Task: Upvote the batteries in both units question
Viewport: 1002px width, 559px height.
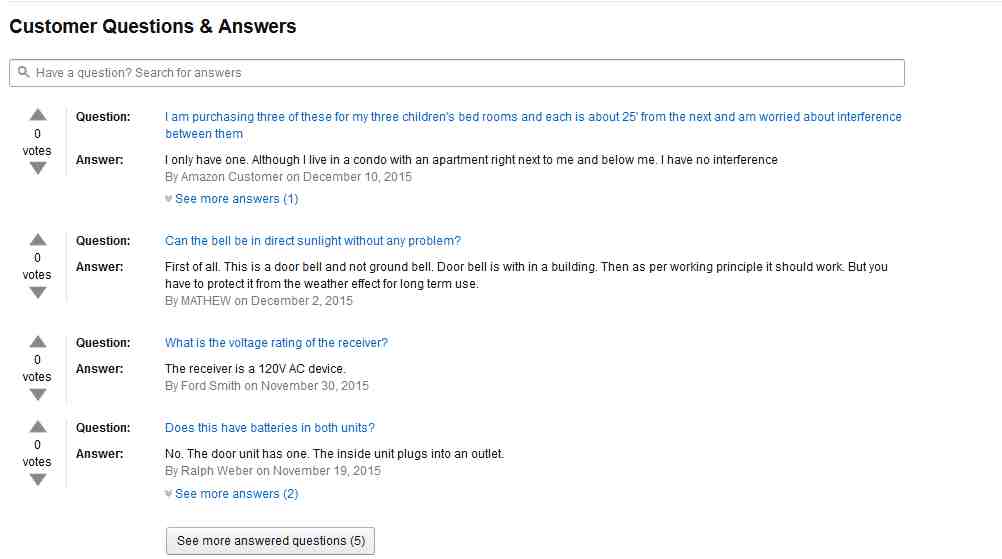Action: (38, 427)
